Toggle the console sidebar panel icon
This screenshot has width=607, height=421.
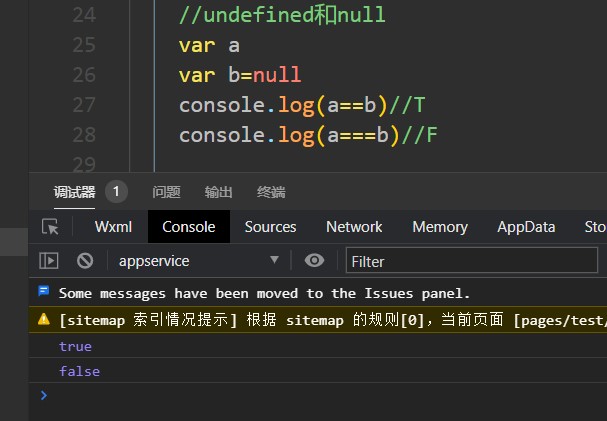pyautogui.click(x=49, y=260)
